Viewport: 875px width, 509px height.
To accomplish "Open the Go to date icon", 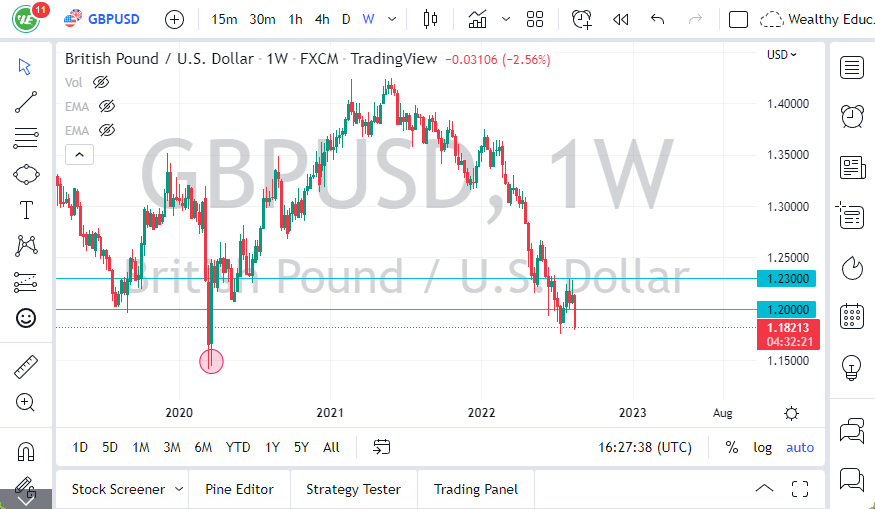I will (381, 447).
